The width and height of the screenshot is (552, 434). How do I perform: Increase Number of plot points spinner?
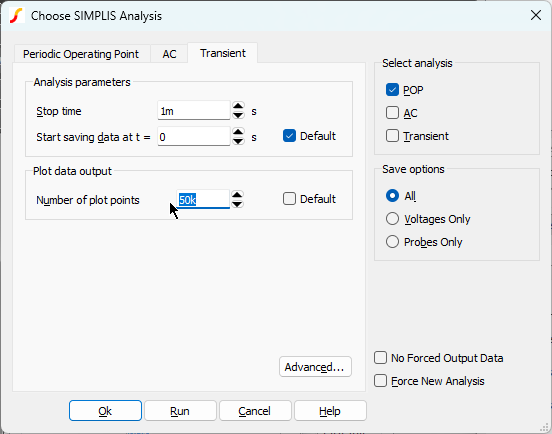click(x=237, y=195)
